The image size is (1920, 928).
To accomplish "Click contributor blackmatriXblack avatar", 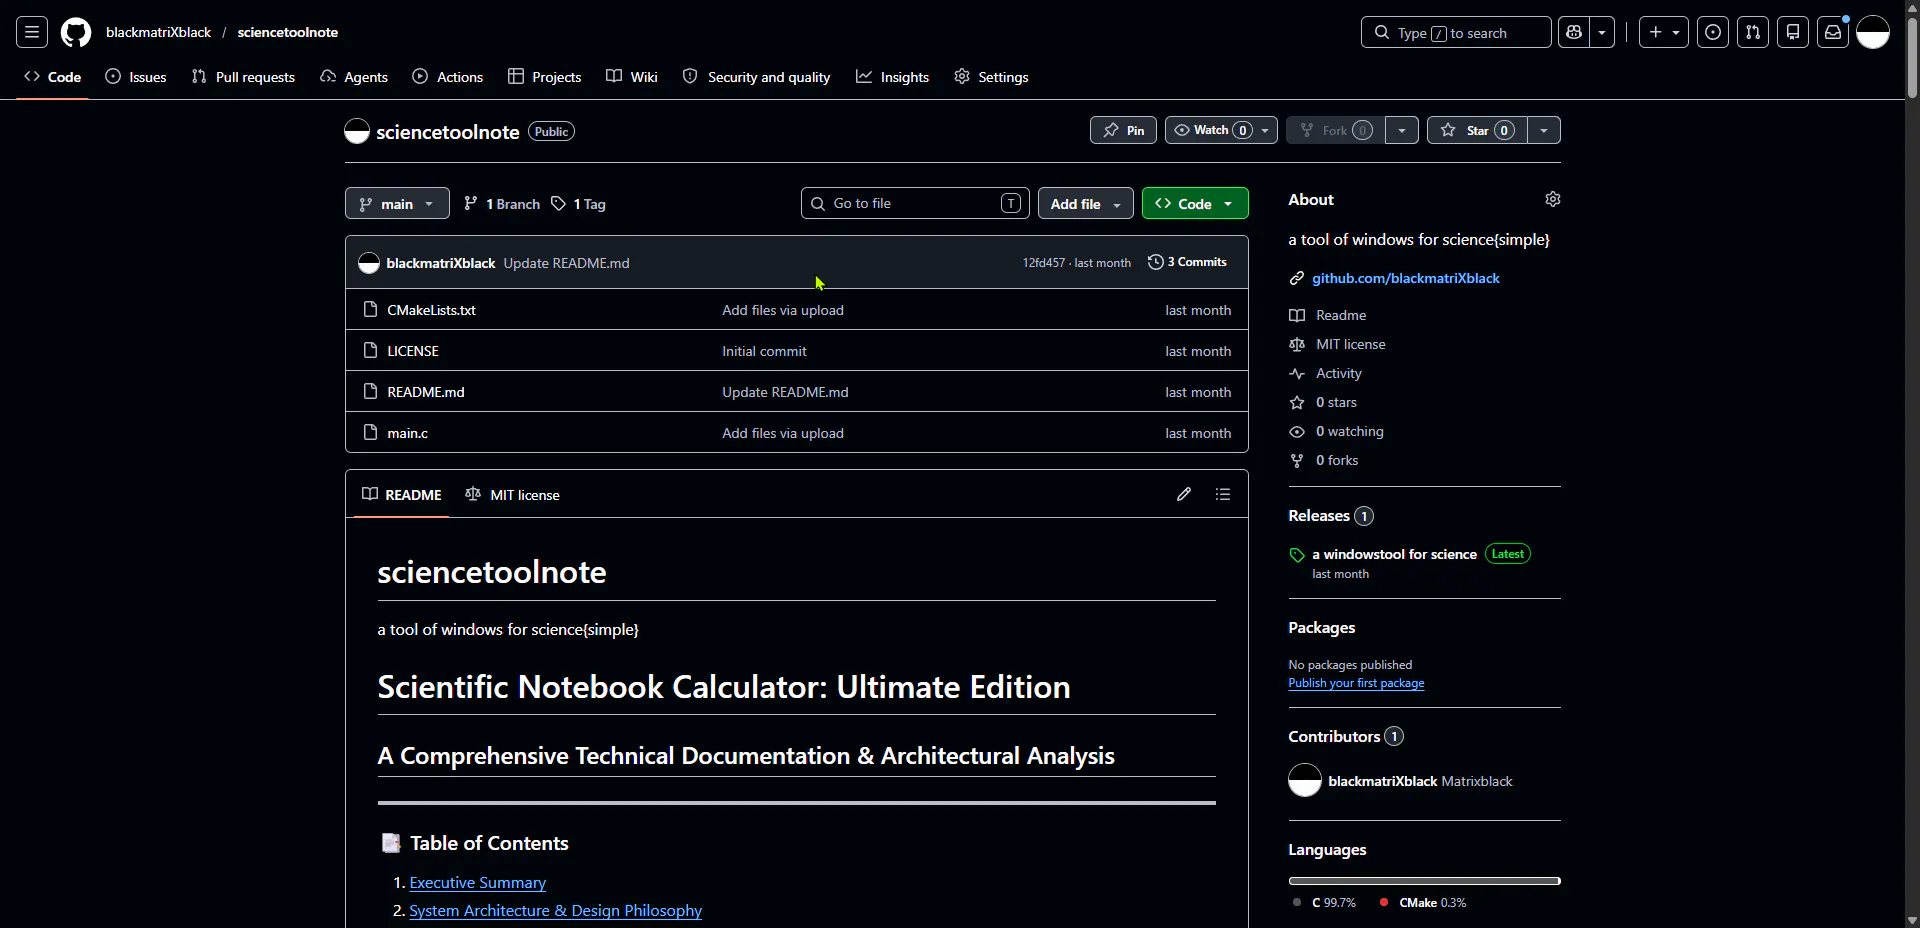I will pyautogui.click(x=1305, y=780).
